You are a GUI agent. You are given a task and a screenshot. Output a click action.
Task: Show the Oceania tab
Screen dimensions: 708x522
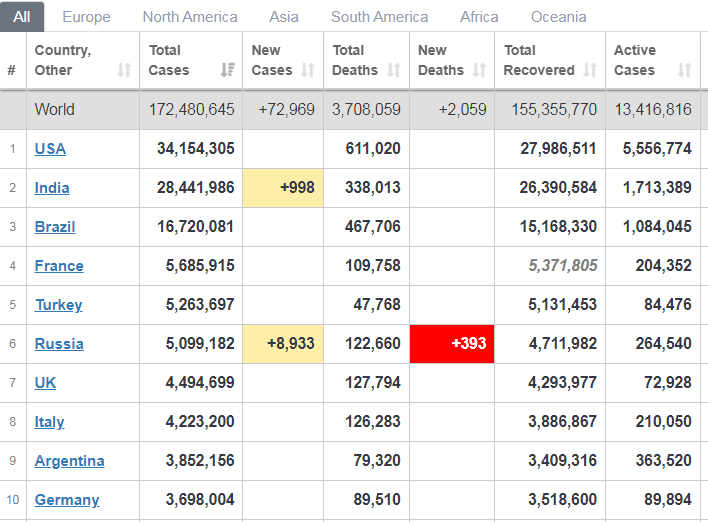pyautogui.click(x=559, y=17)
